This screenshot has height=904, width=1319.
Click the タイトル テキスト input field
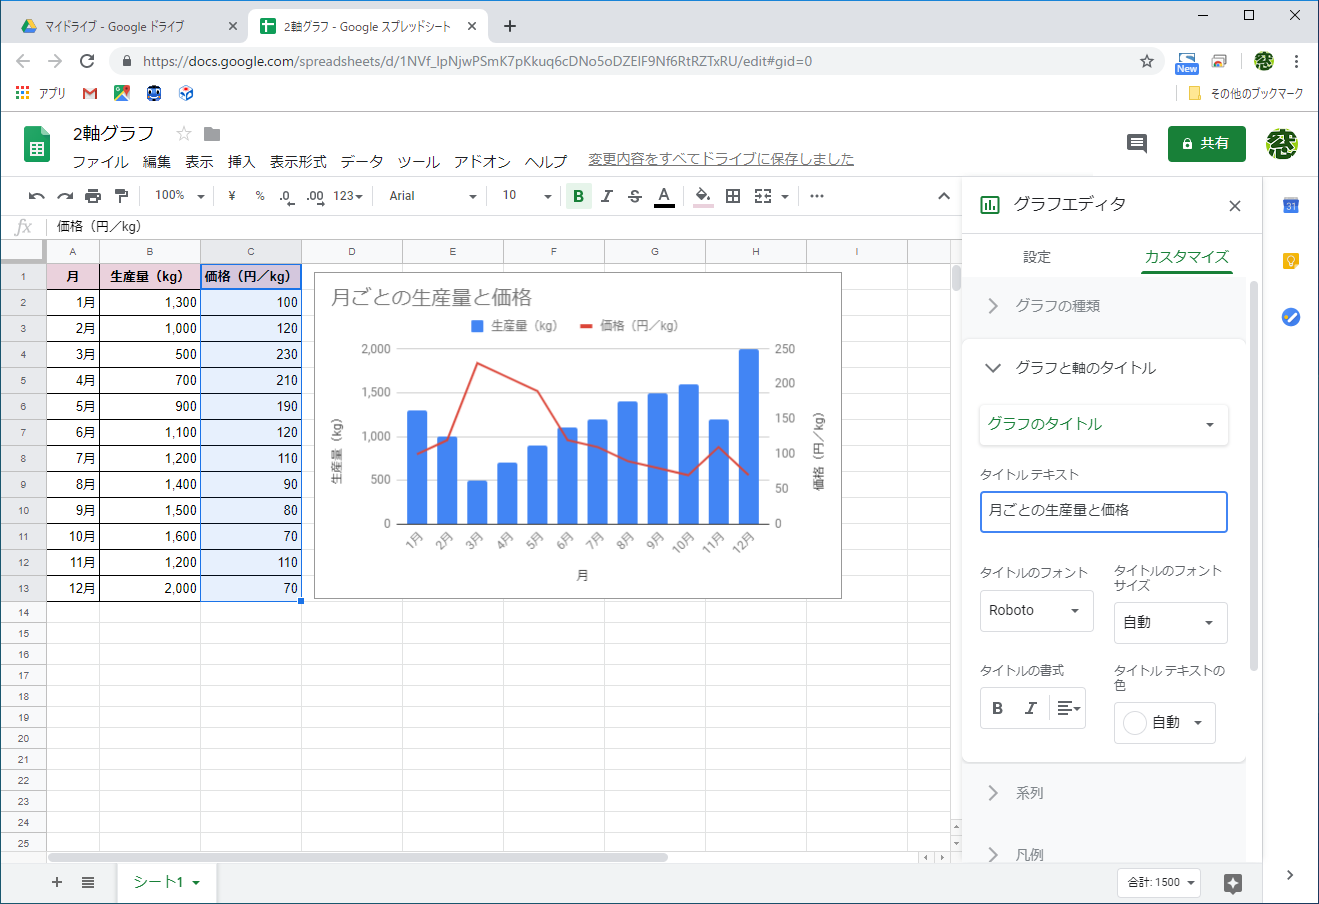pos(1103,511)
